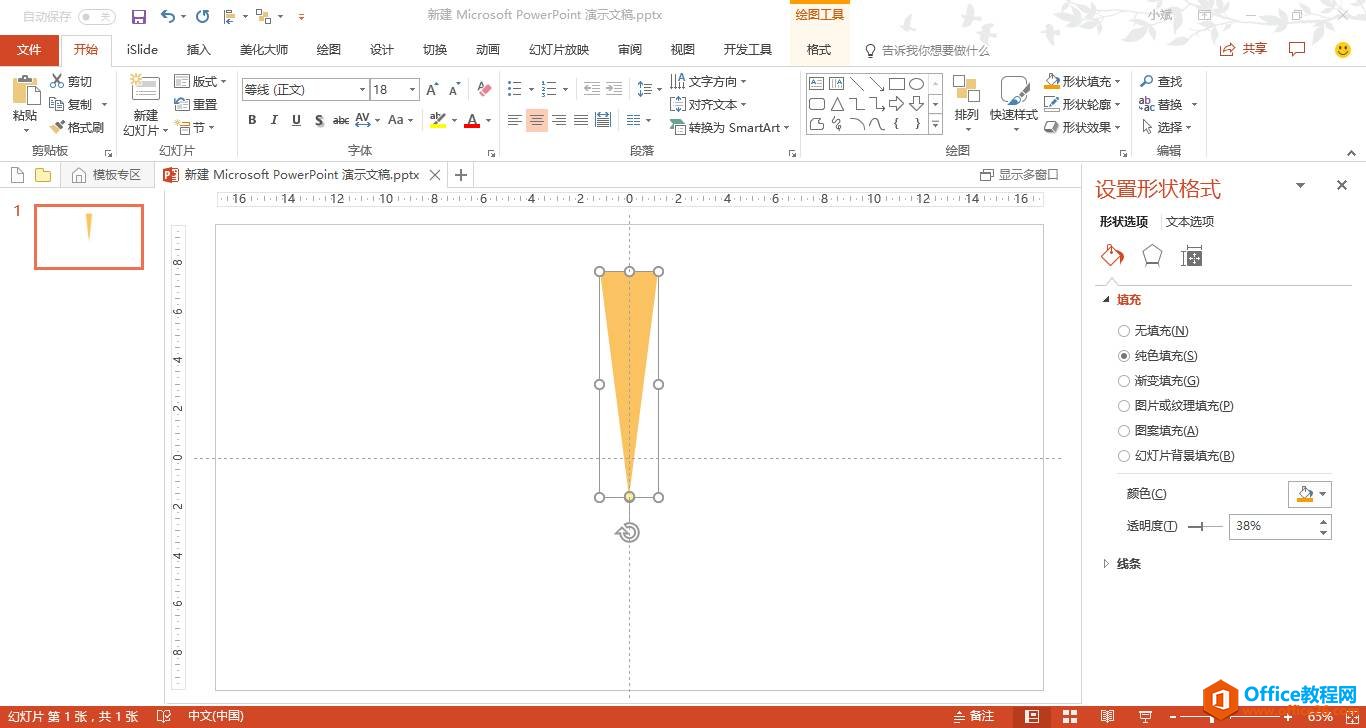
Task: Open the fill Color (颜色) picker button
Action: 1310,494
